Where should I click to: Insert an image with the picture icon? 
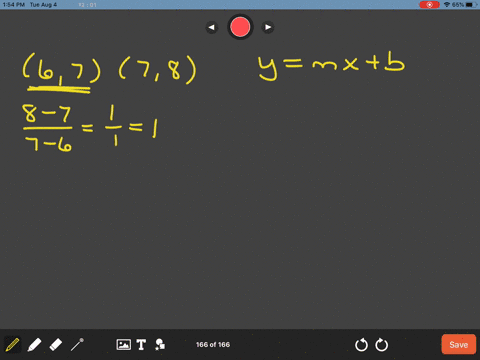click(x=124, y=344)
